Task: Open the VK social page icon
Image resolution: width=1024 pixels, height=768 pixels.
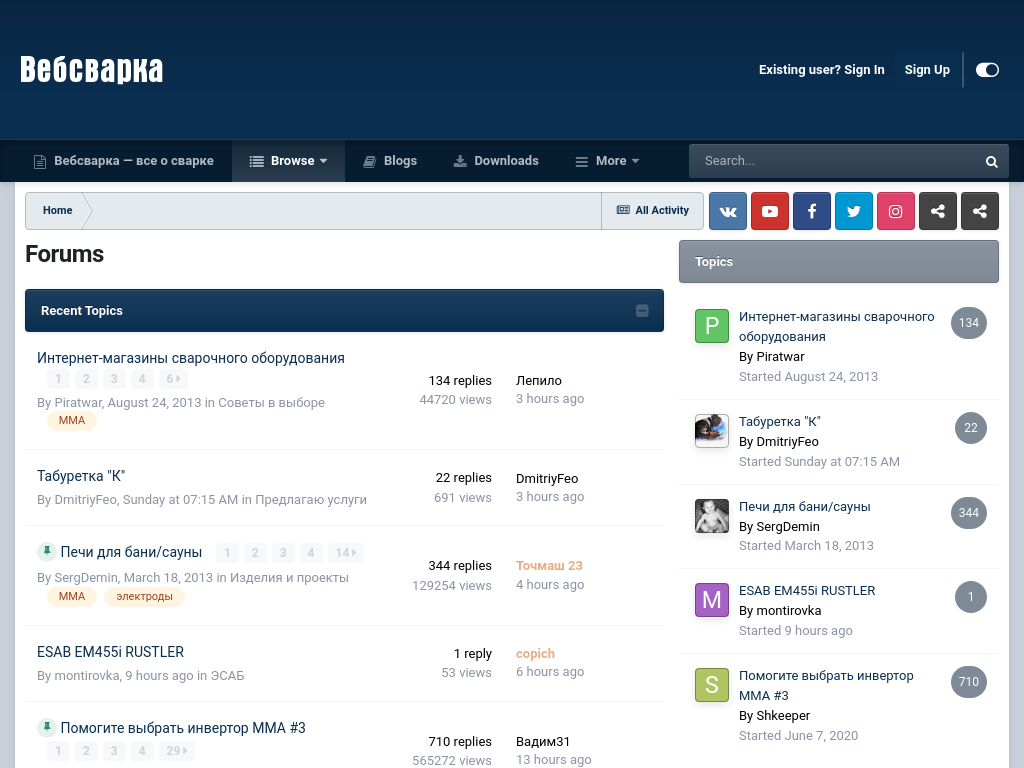Action: [728, 211]
